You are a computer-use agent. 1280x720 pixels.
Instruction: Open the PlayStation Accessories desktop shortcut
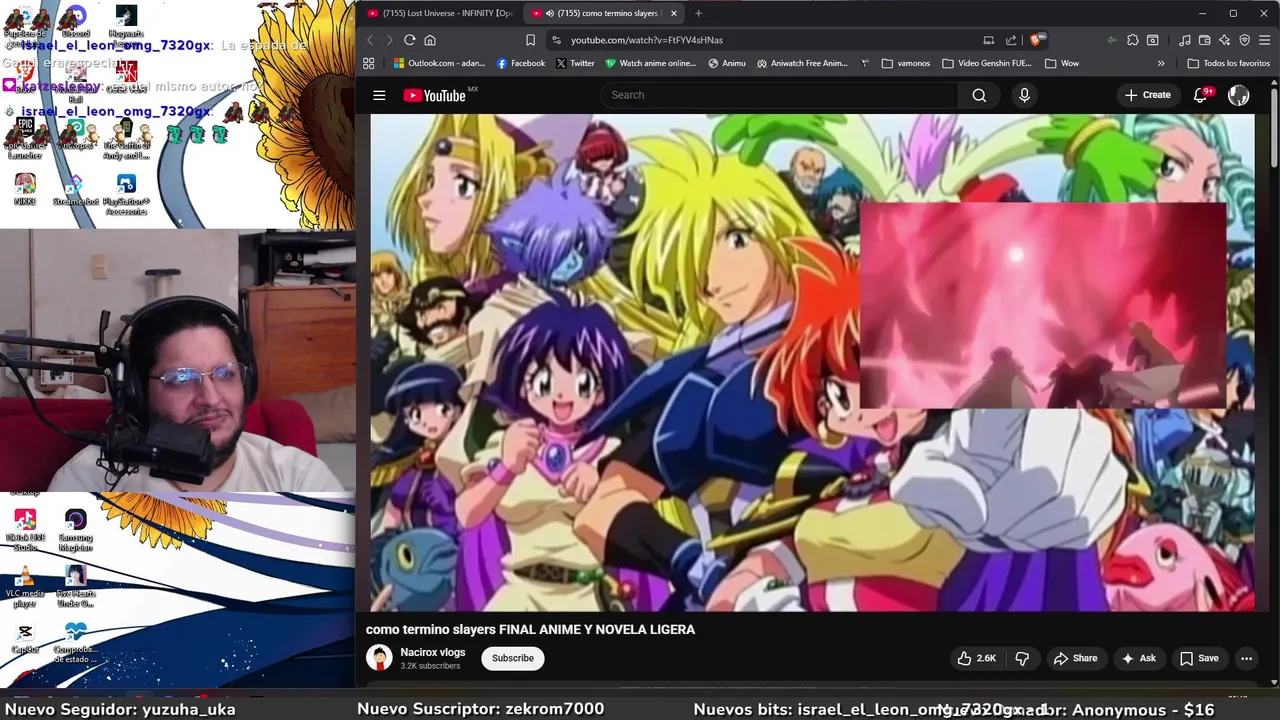126,194
